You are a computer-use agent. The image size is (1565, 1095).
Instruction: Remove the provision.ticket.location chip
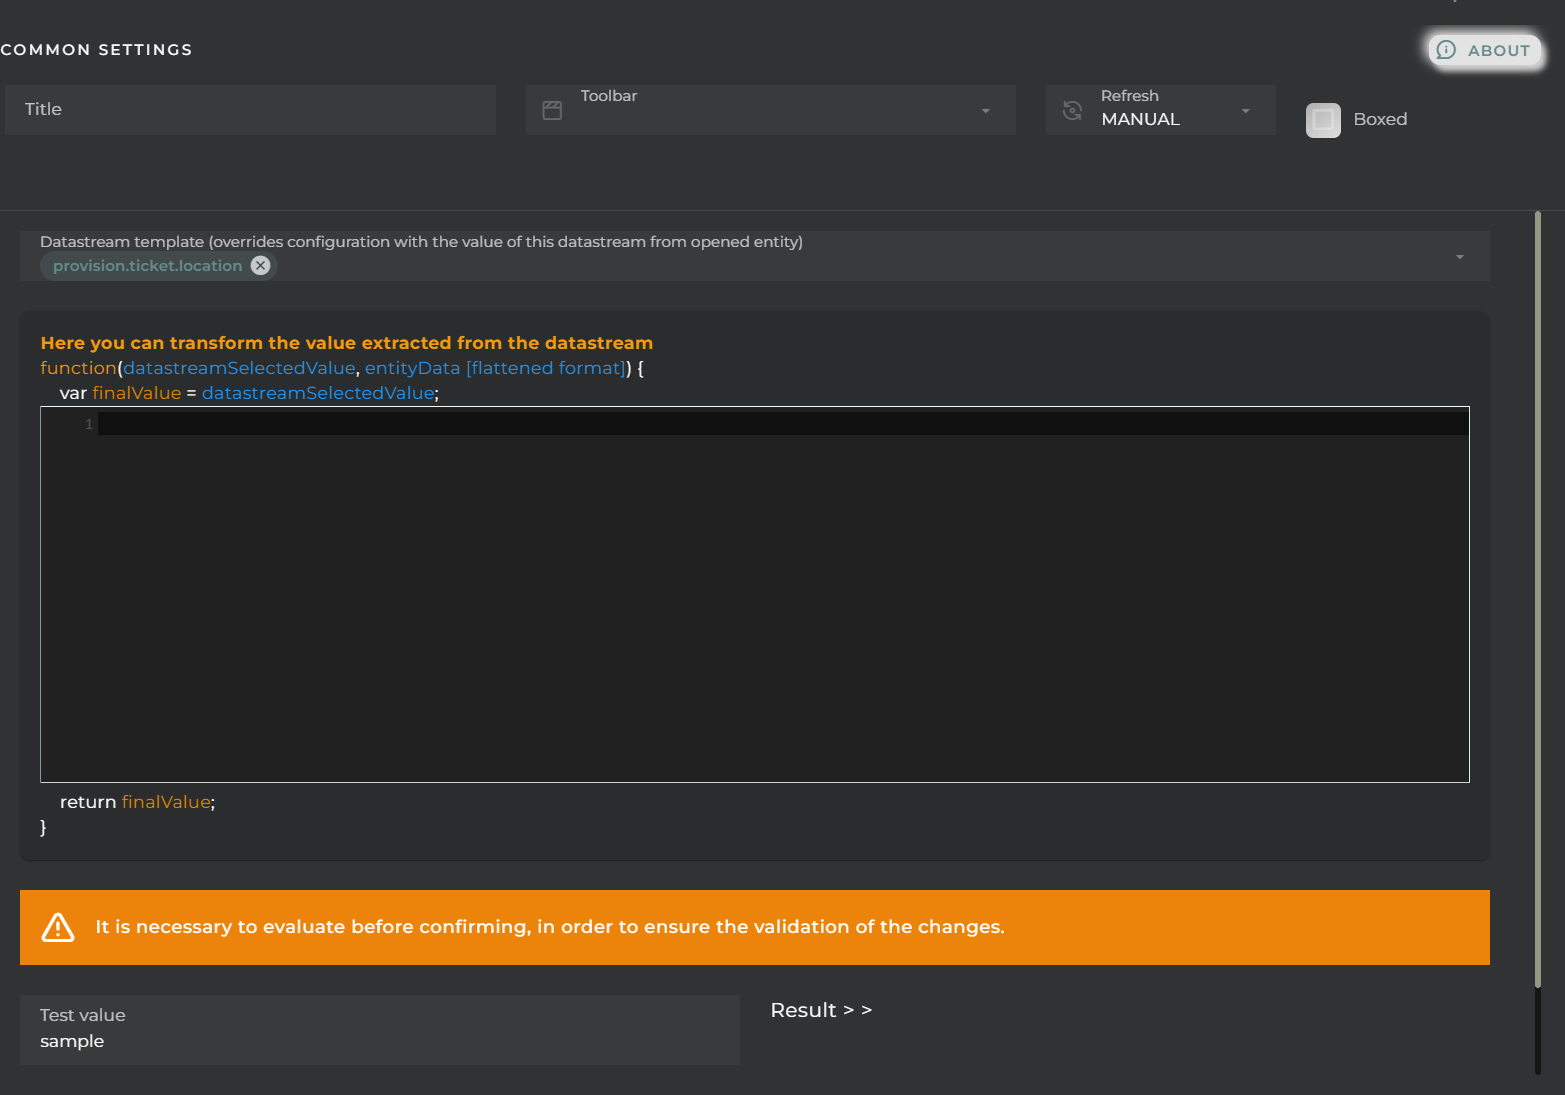point(261,265)
